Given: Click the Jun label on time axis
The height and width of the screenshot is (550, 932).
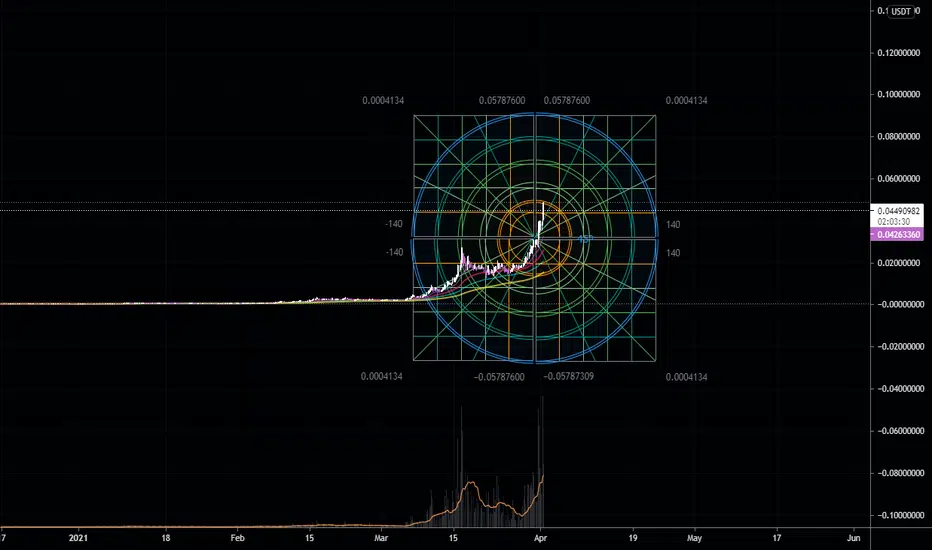Looking at the screenshot, I should click(x=854, y=538).
